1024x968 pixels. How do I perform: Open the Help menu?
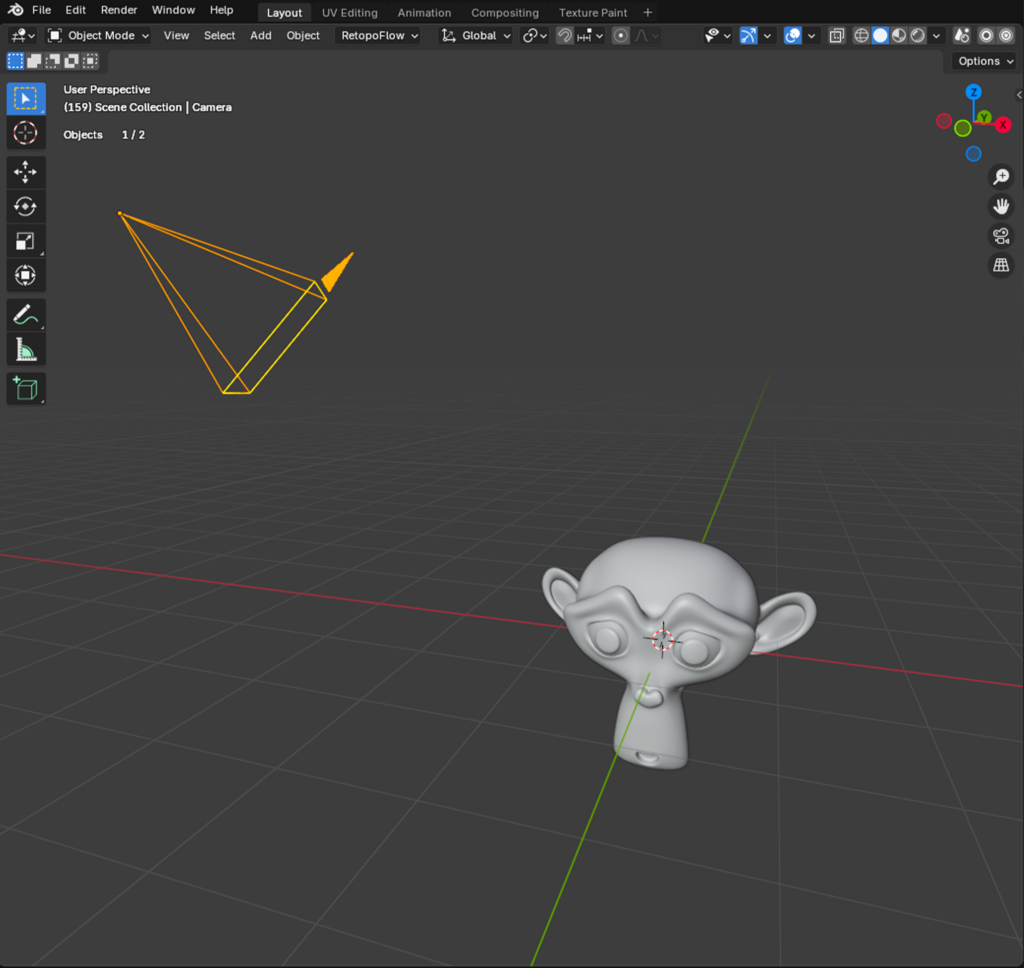click(221, 10)
